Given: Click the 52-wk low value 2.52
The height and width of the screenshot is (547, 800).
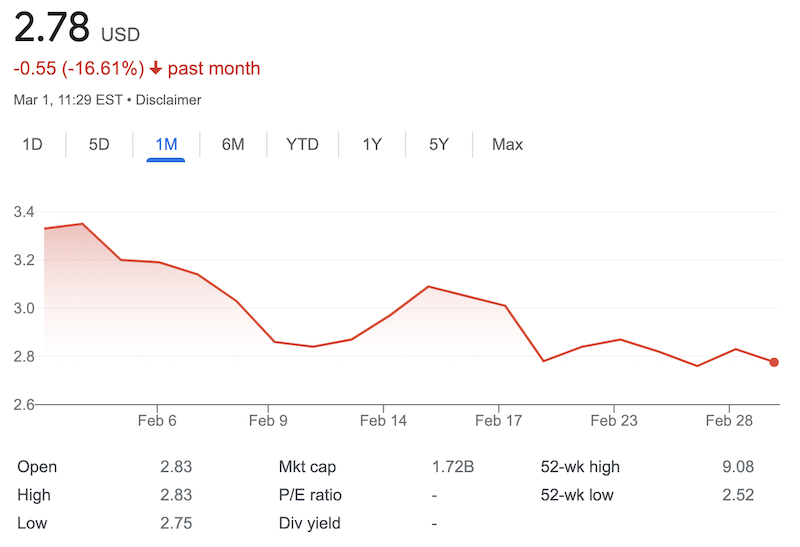Looking at the screenshot, I should tap(737, 495).
